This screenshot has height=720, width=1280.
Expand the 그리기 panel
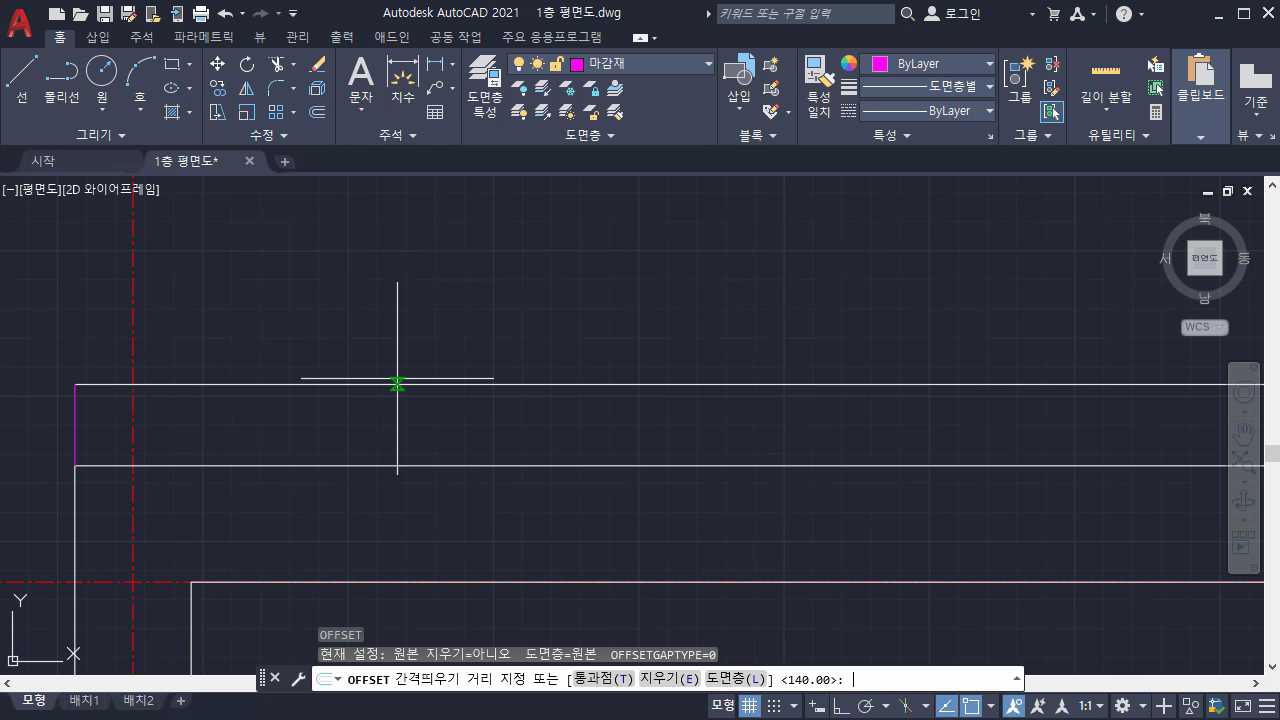[101, 135]
